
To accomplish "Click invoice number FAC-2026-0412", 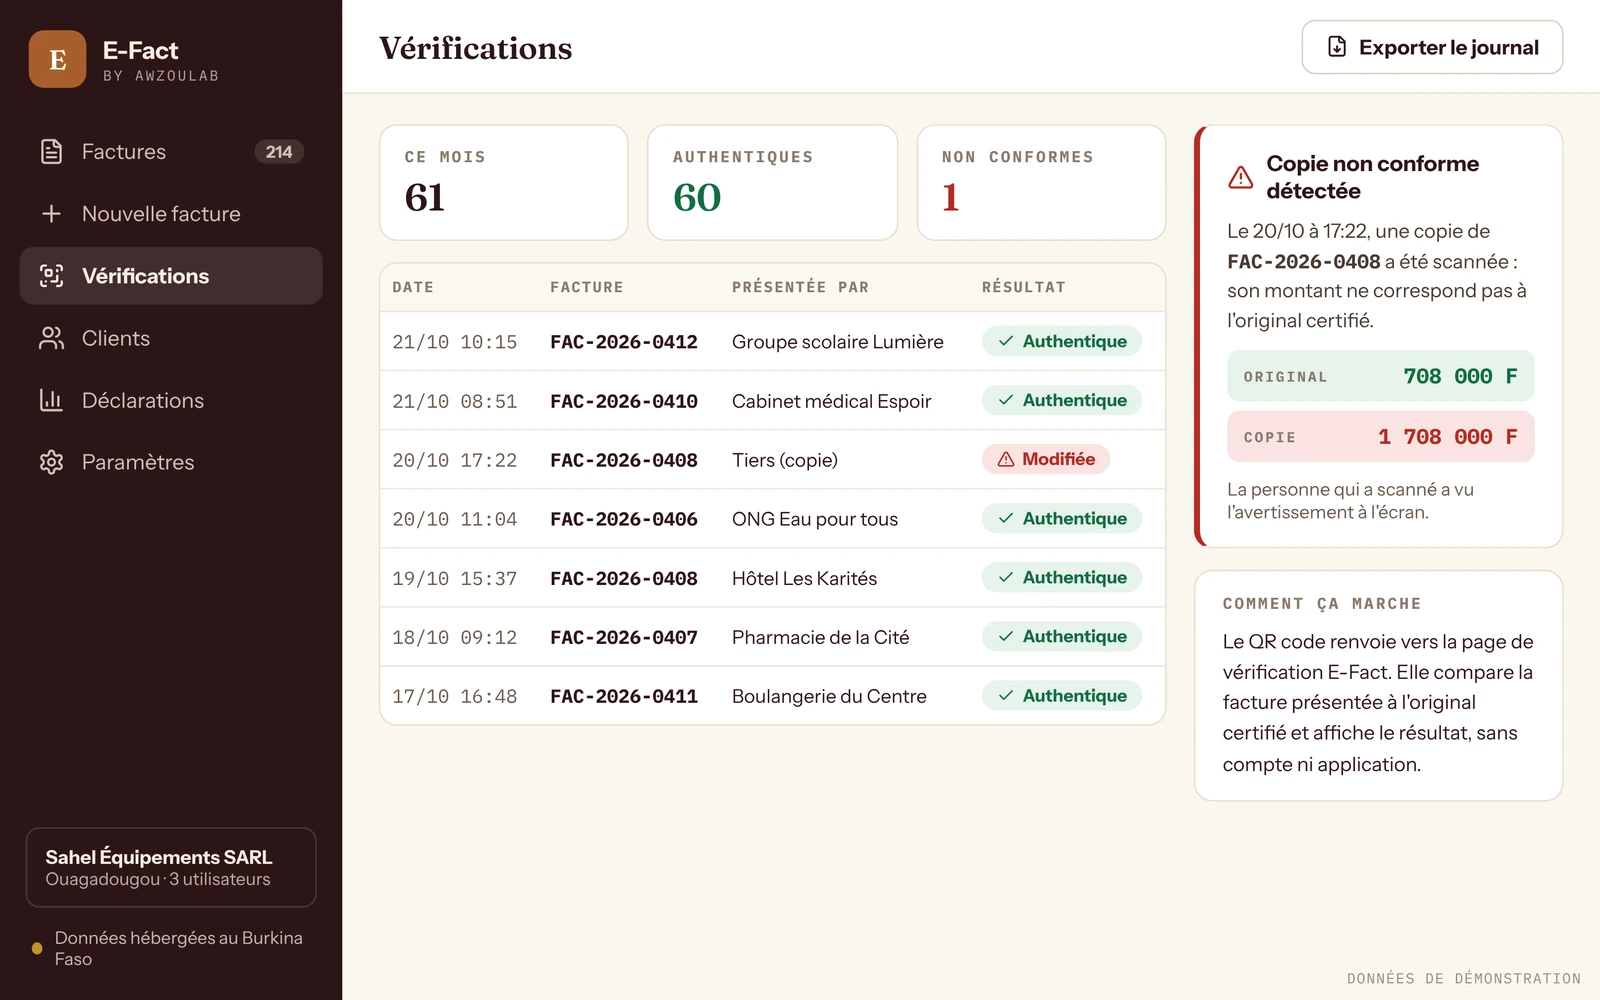I will pyautogui.click(x=624, y=342).
